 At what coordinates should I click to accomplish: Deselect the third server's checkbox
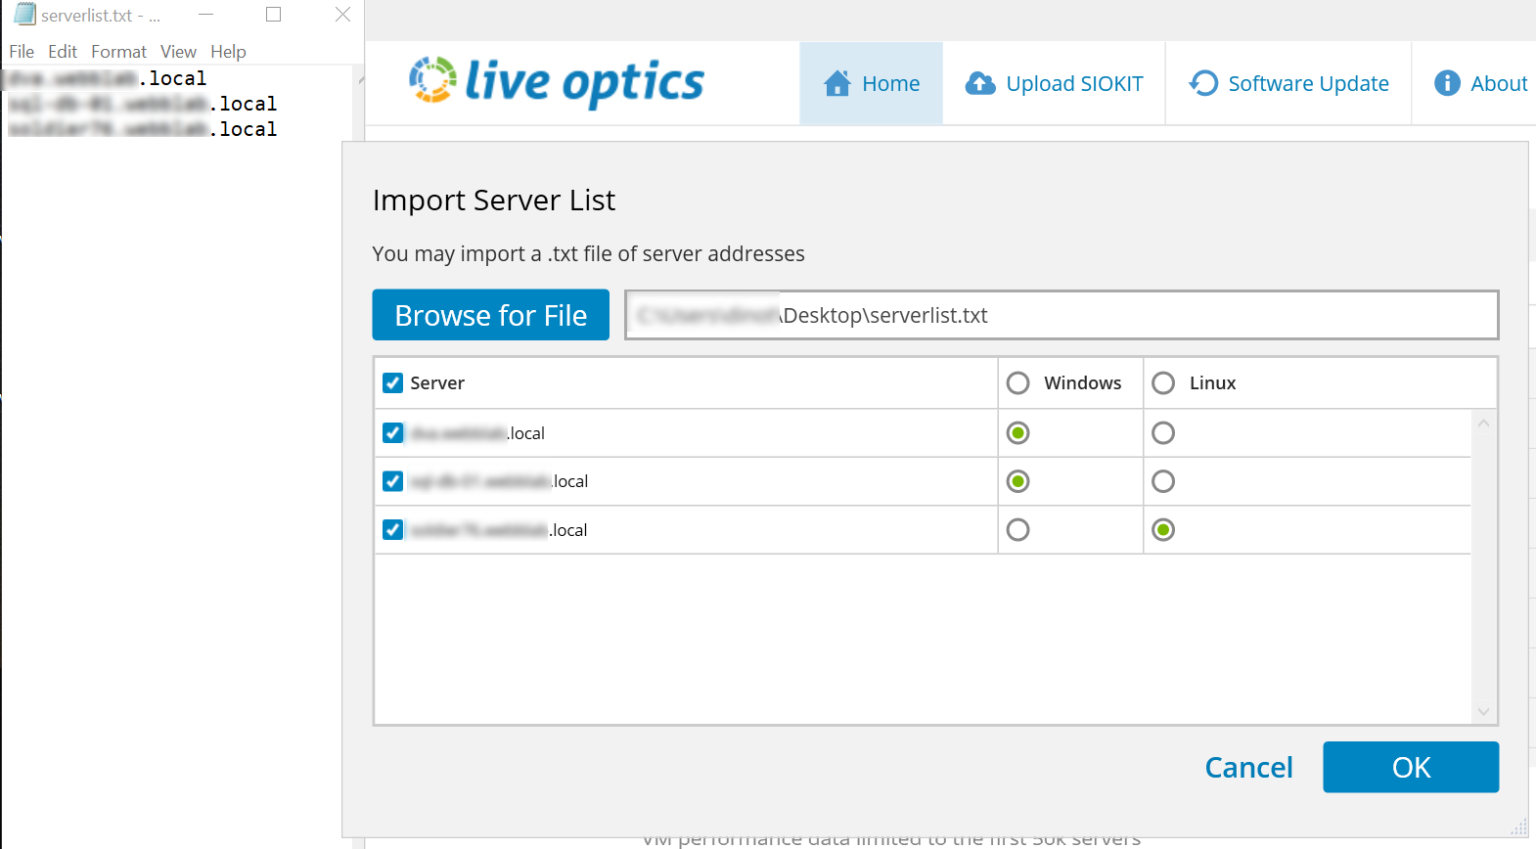point(392,529)
